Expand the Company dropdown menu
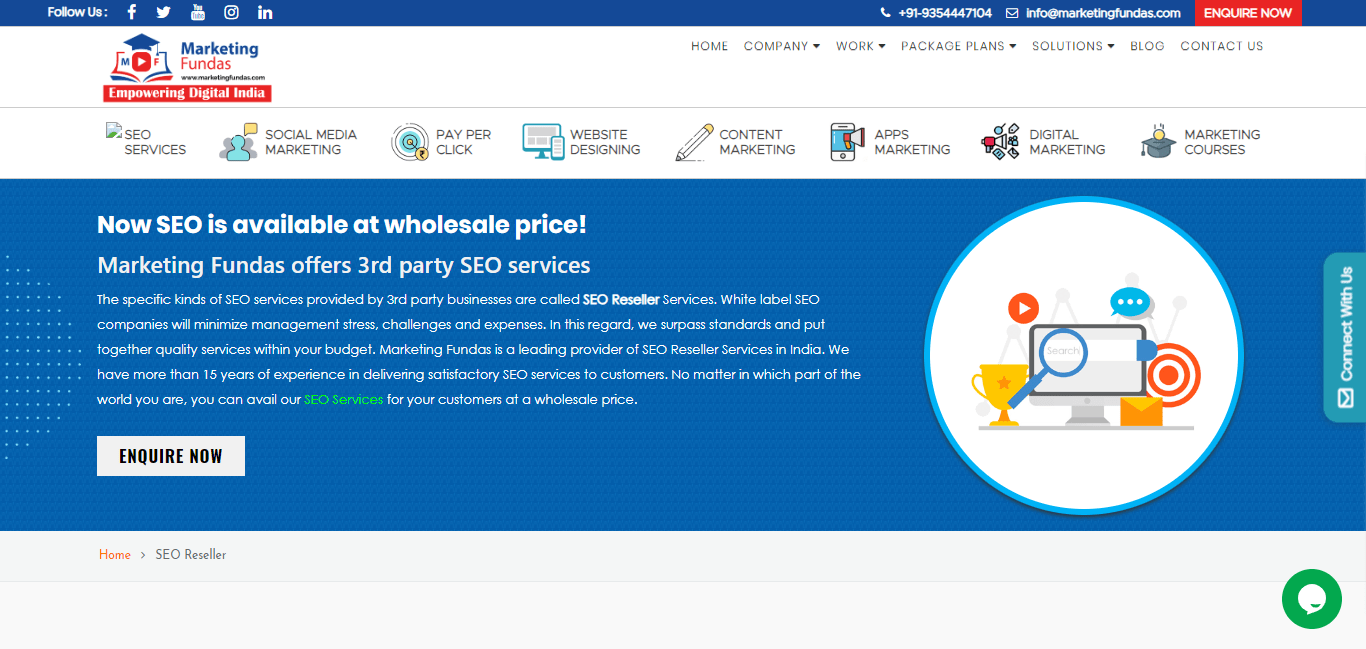 click(781, 46)
